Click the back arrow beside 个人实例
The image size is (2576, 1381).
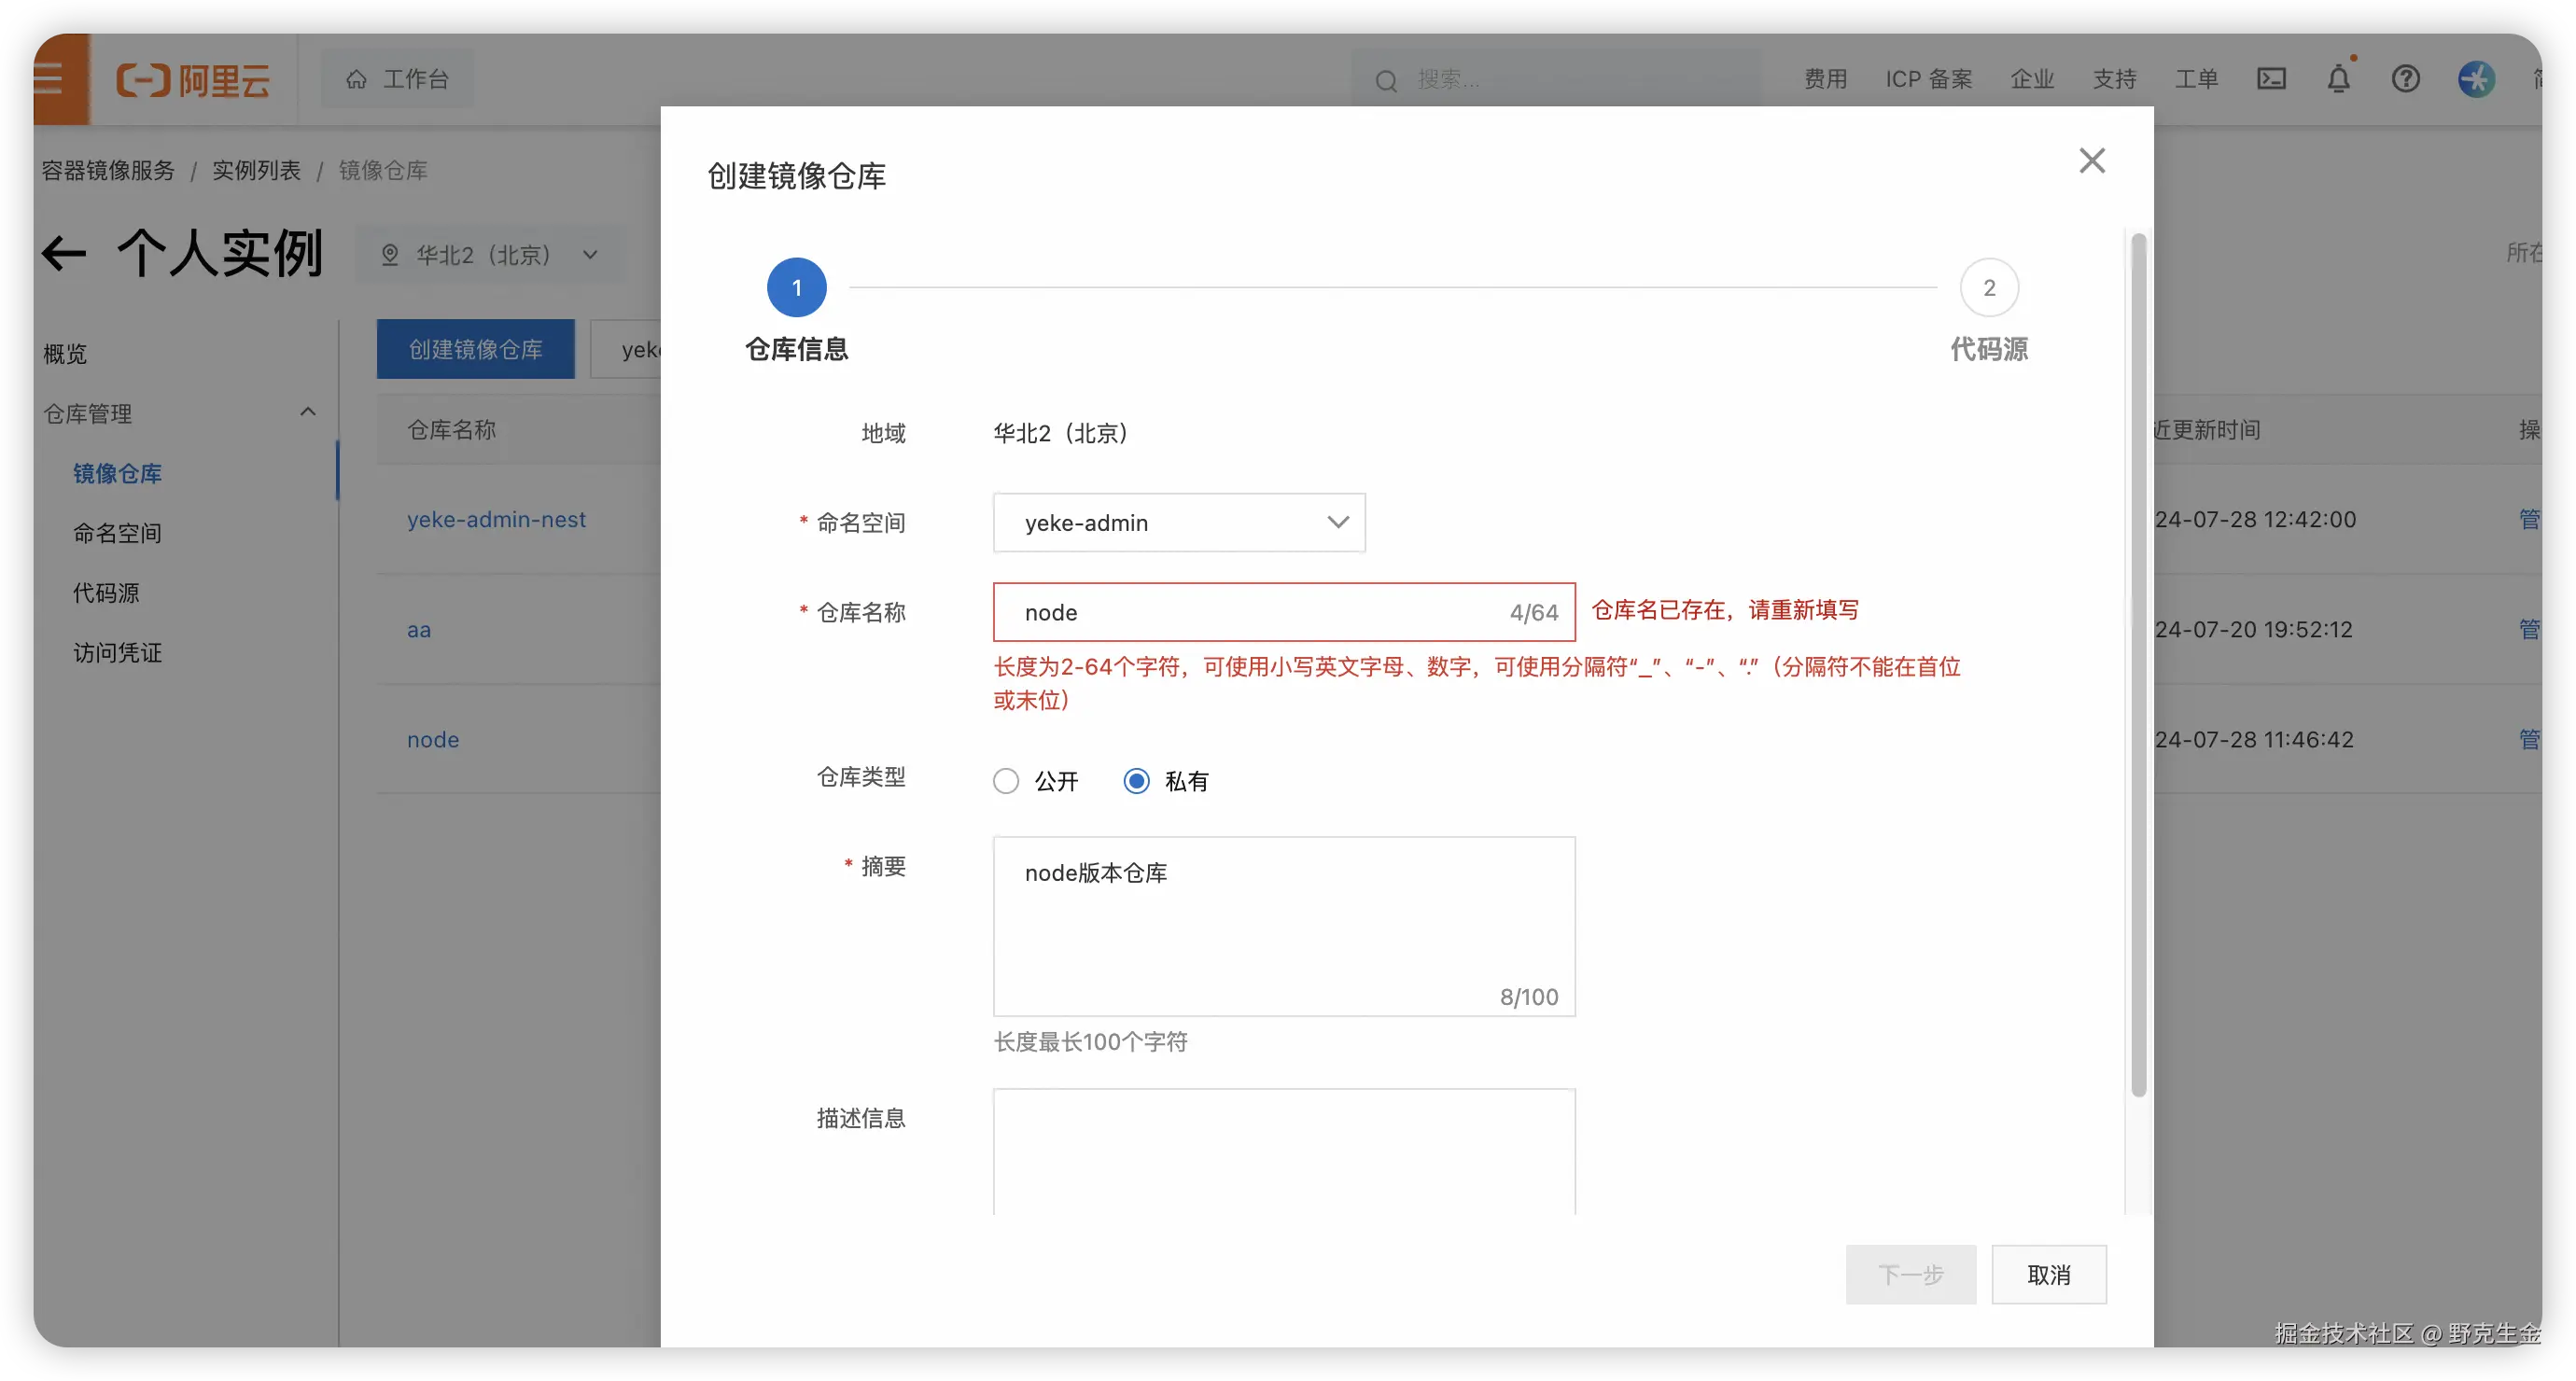click(64, 254)
